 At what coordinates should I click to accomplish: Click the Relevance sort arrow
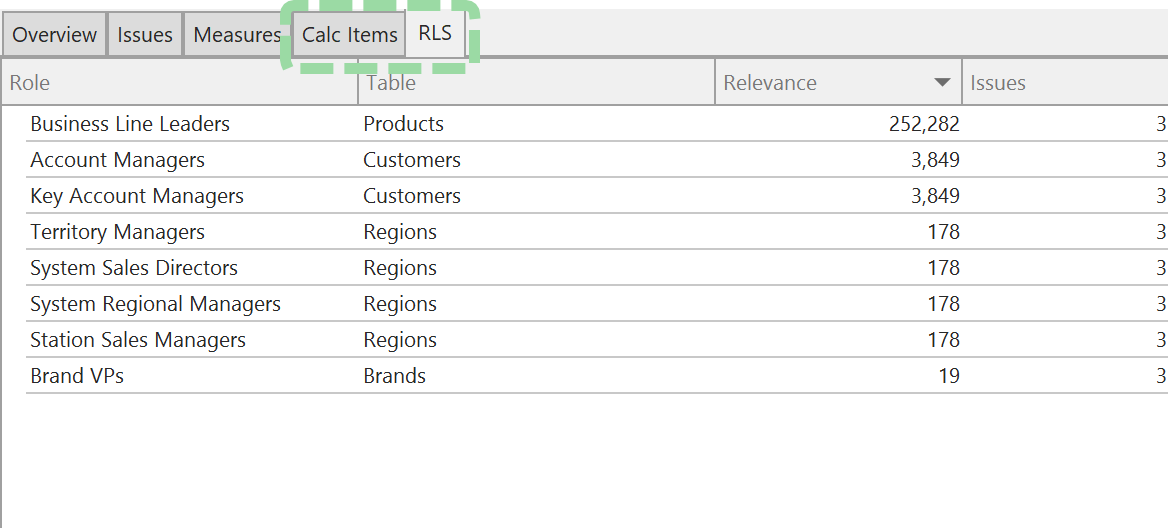pyautogui.click(x=942, y=83)
